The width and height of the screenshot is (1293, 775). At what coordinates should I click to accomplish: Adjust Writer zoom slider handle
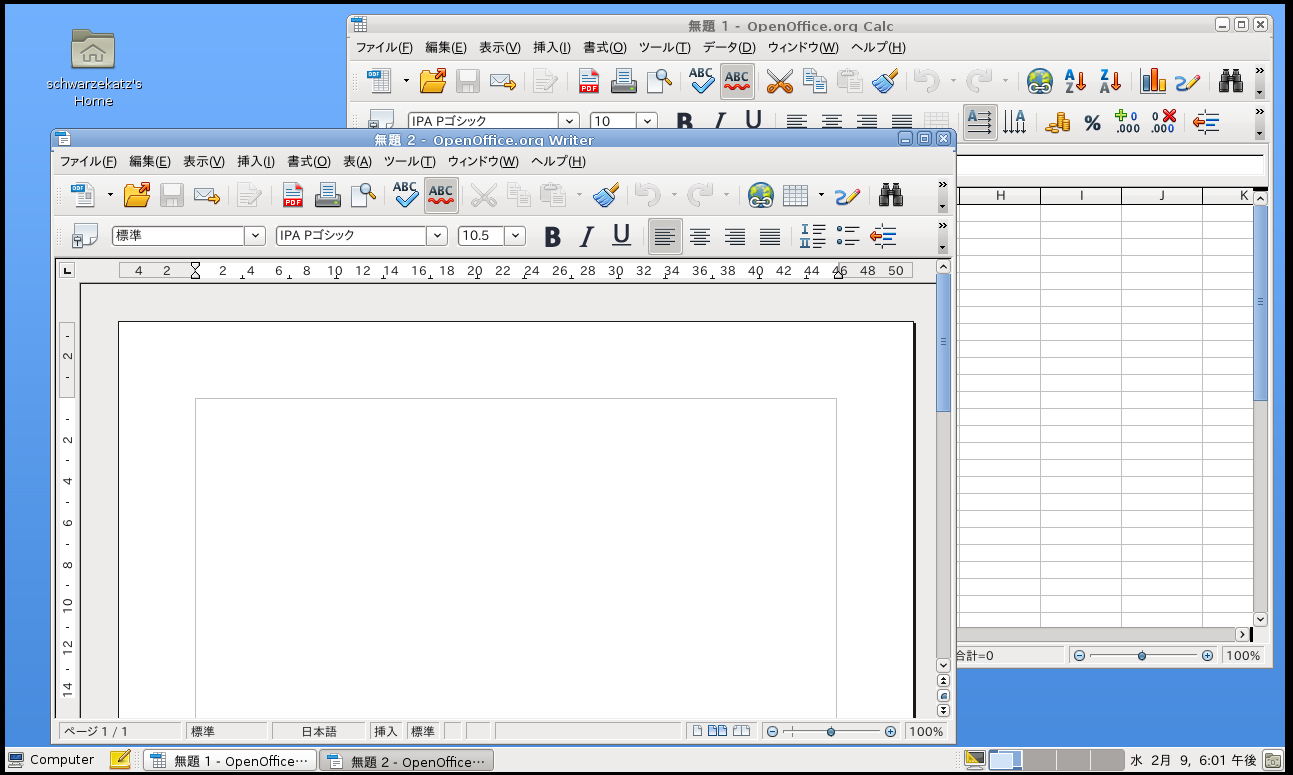tap(831, 732)
